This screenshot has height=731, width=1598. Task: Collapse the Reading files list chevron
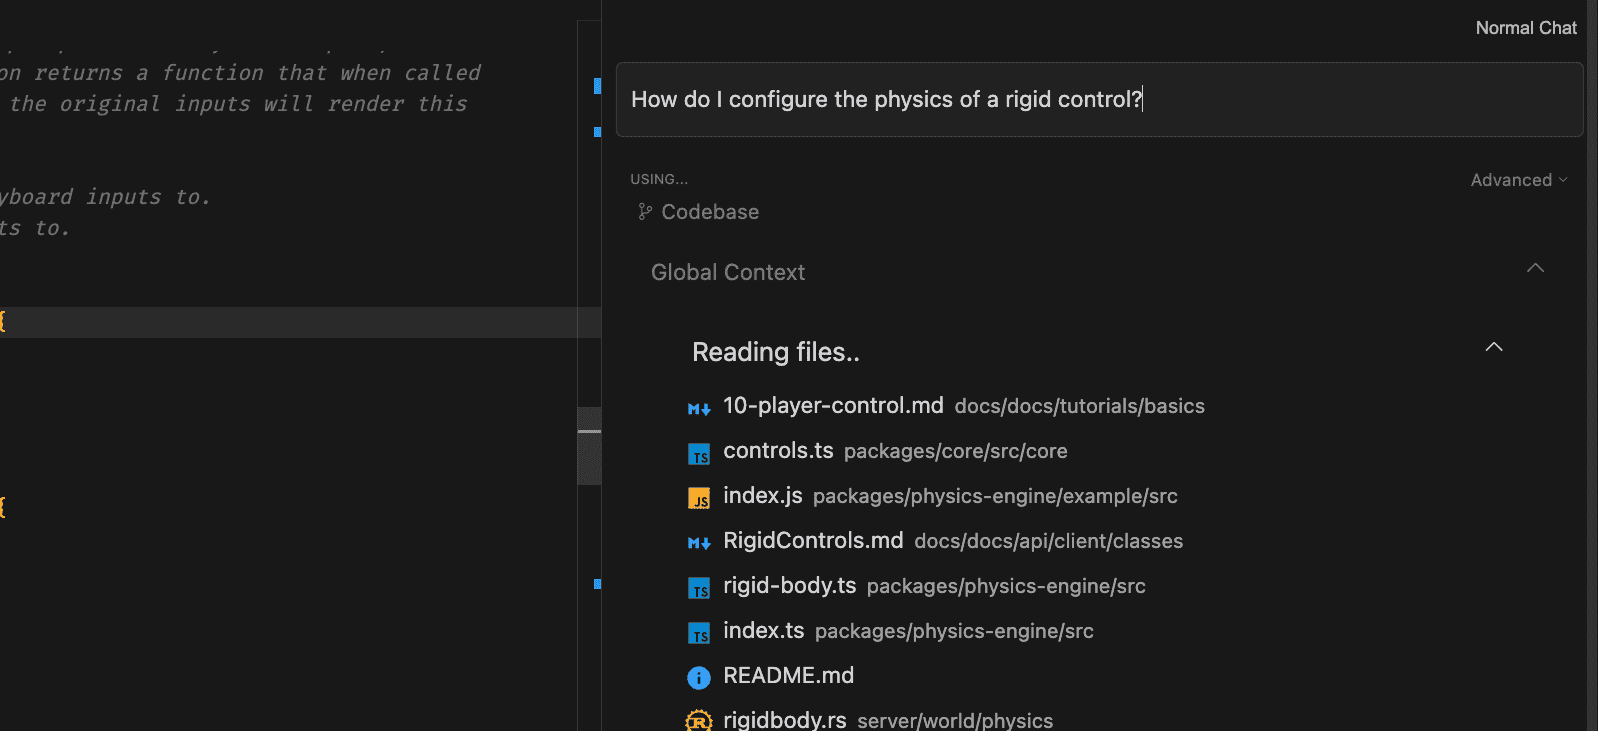click(x=1494, y=347)
